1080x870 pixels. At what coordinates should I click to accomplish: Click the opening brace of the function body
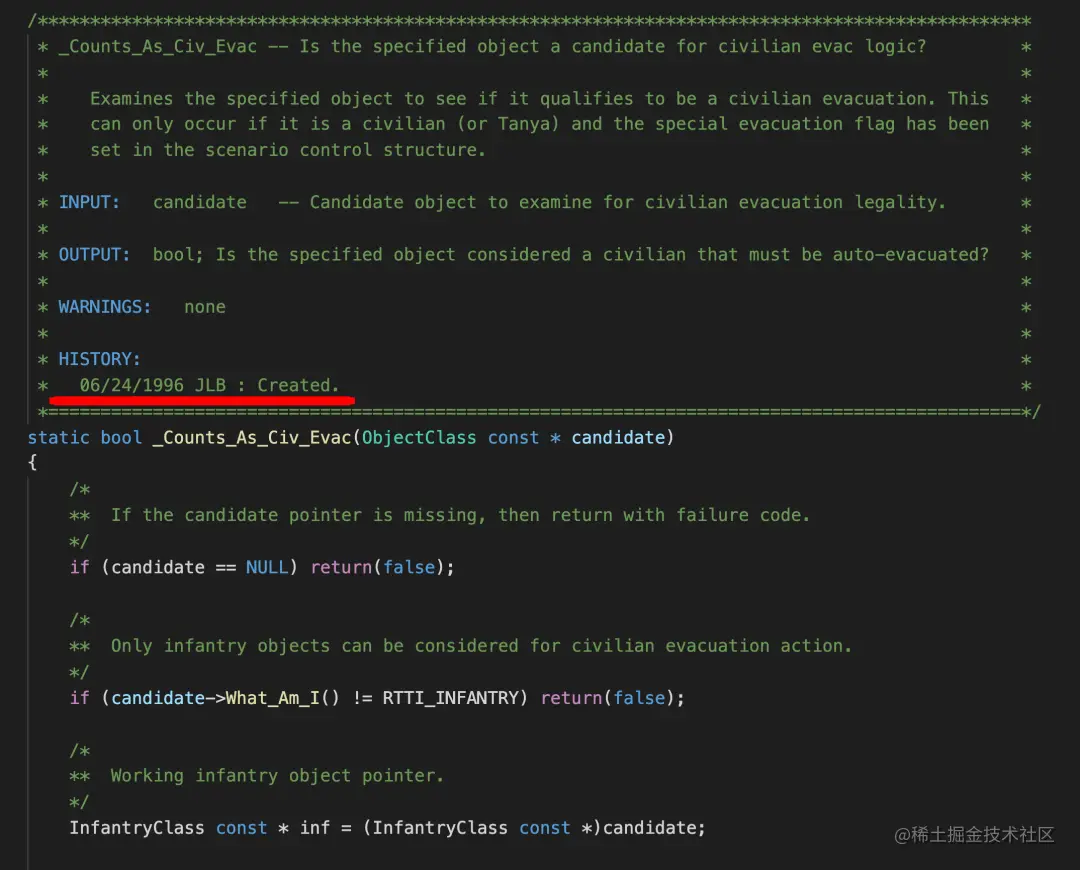click(32, 463)
